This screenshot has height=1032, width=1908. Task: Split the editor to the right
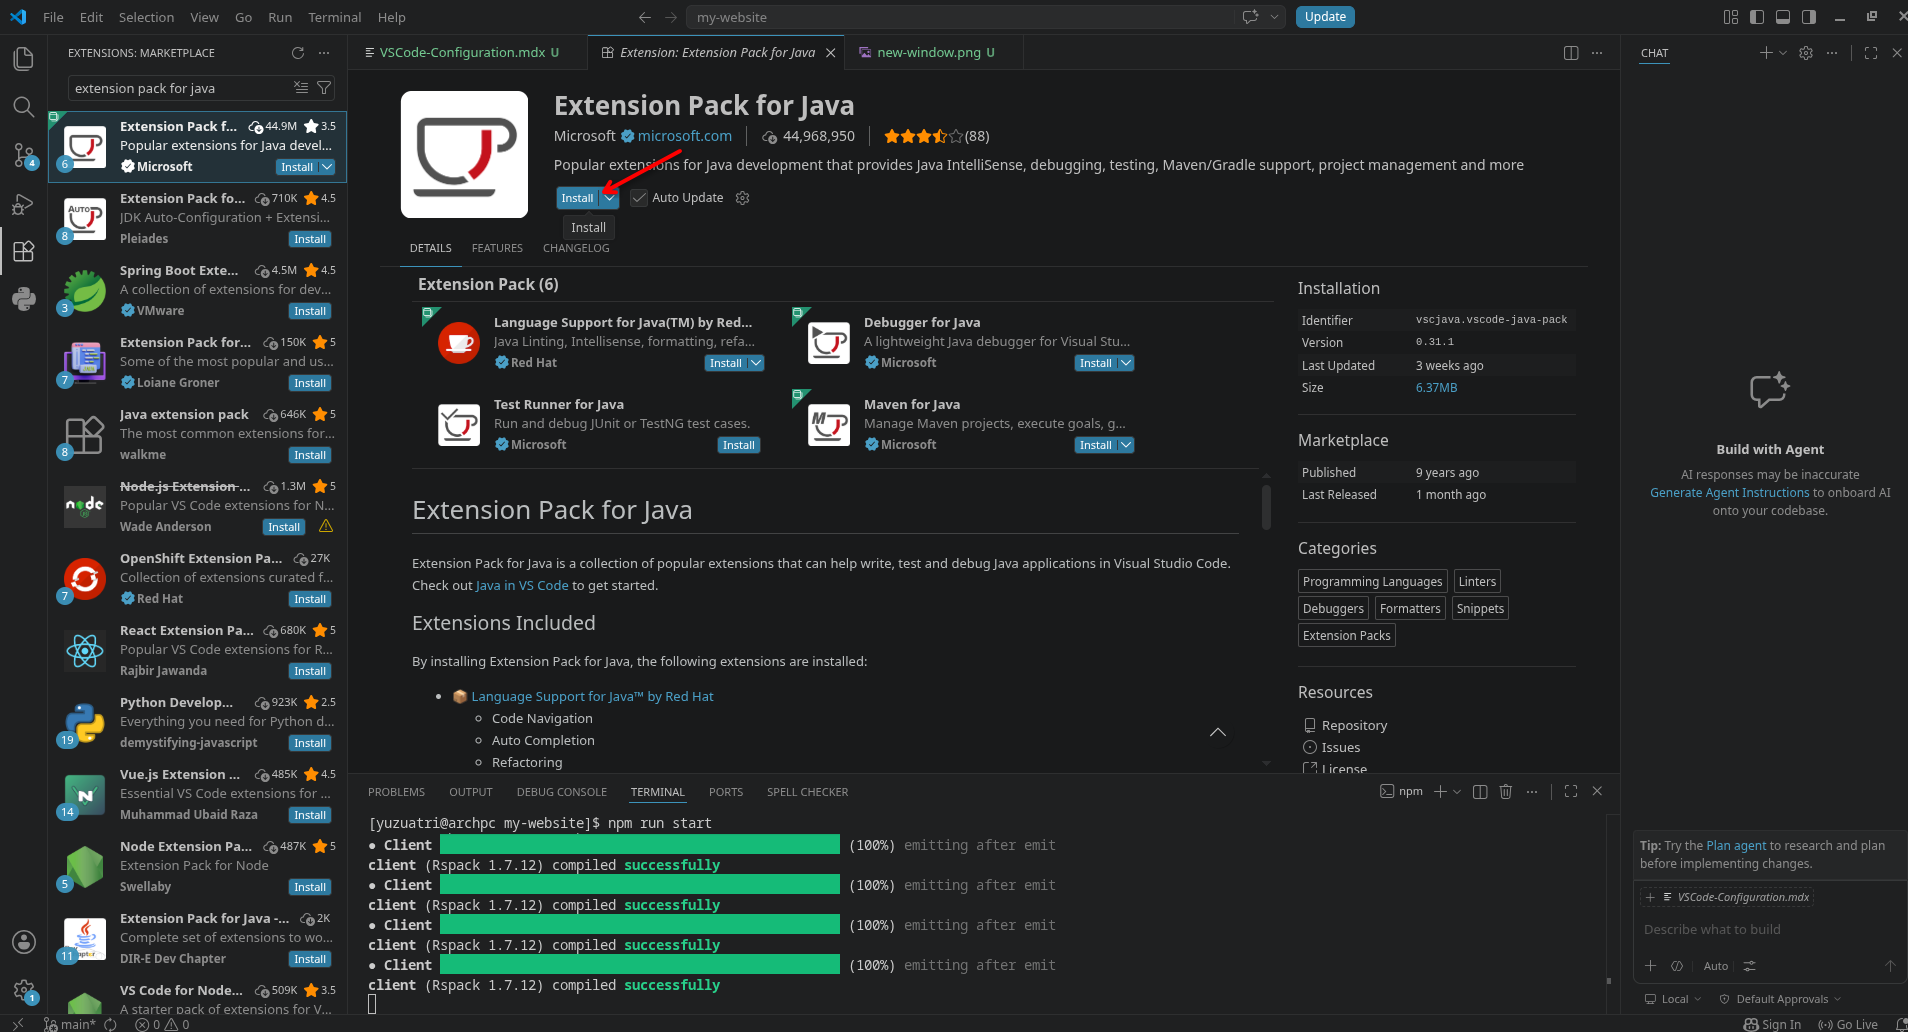(x=1571, y=53)
